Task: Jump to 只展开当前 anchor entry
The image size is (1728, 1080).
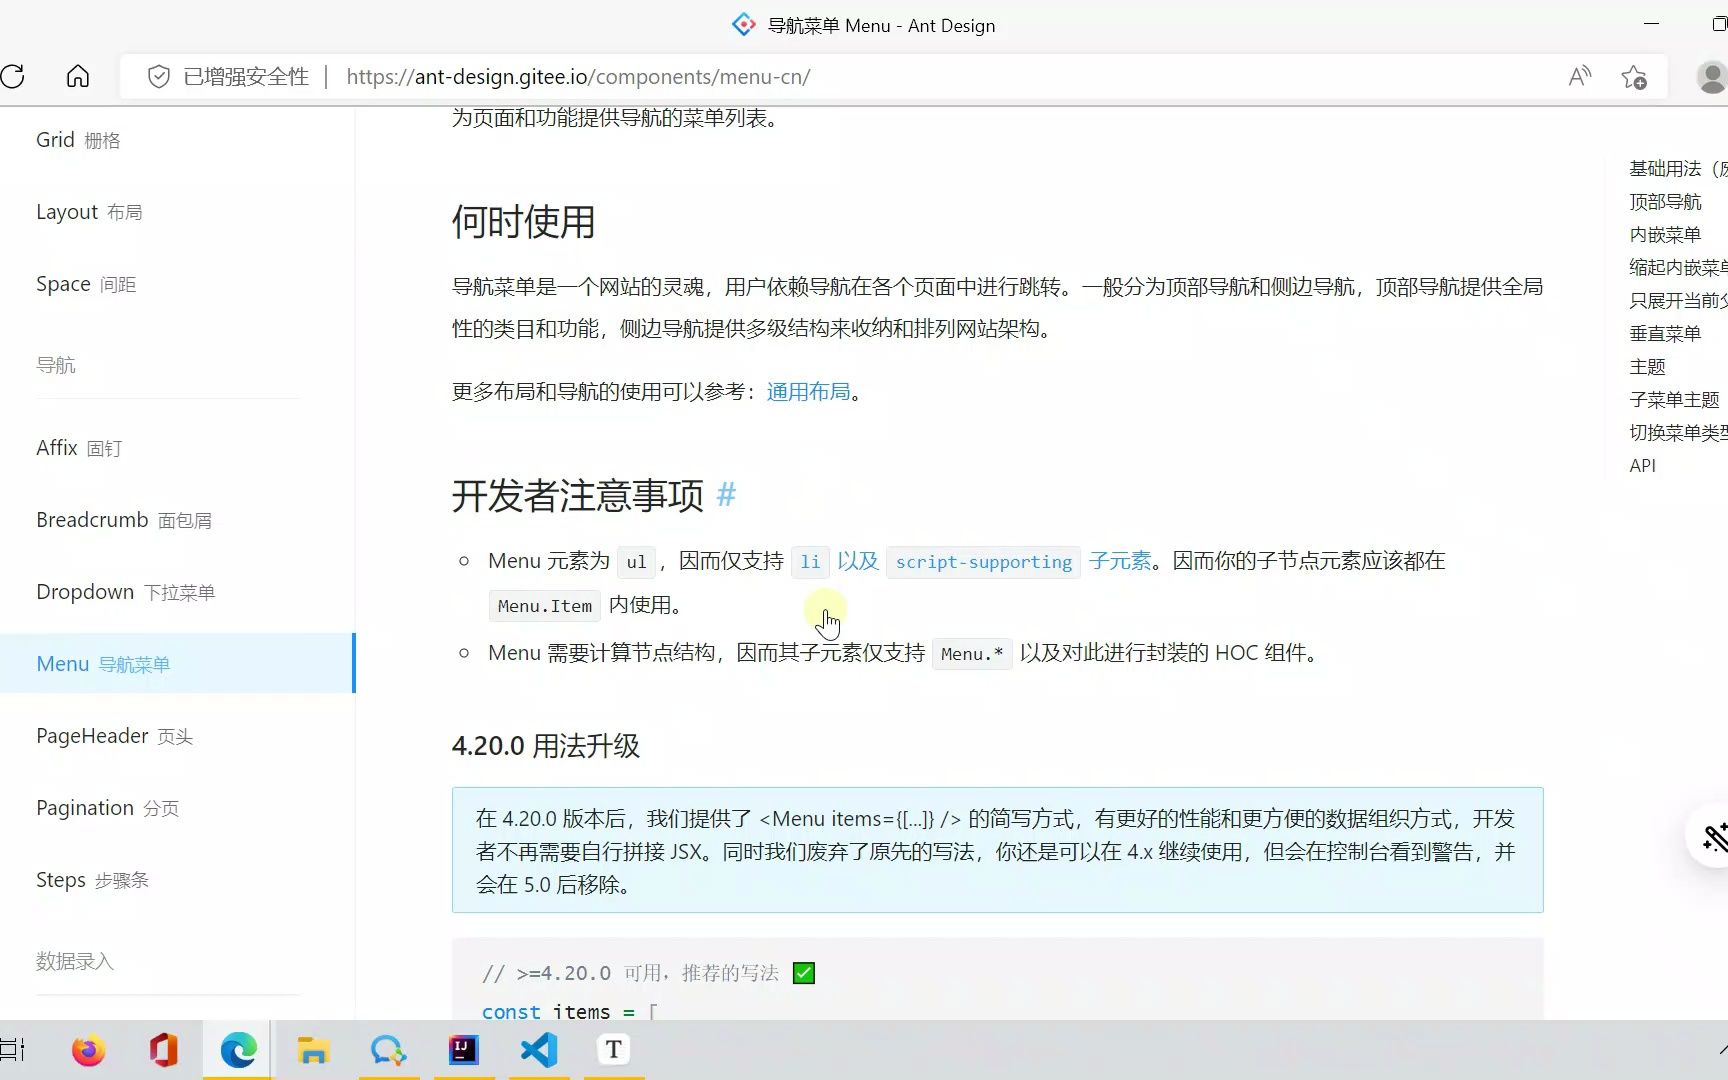Action: coord(1678,301)
